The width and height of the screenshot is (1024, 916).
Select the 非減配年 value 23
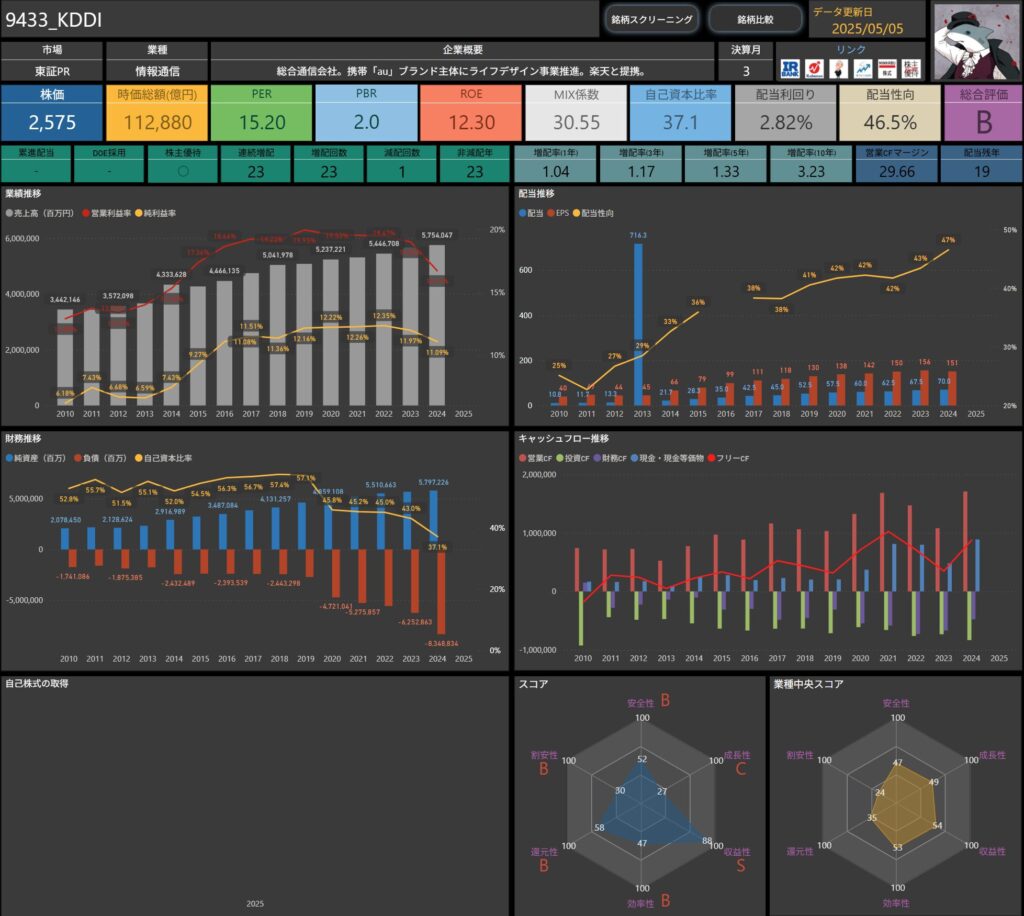[475, 172]
